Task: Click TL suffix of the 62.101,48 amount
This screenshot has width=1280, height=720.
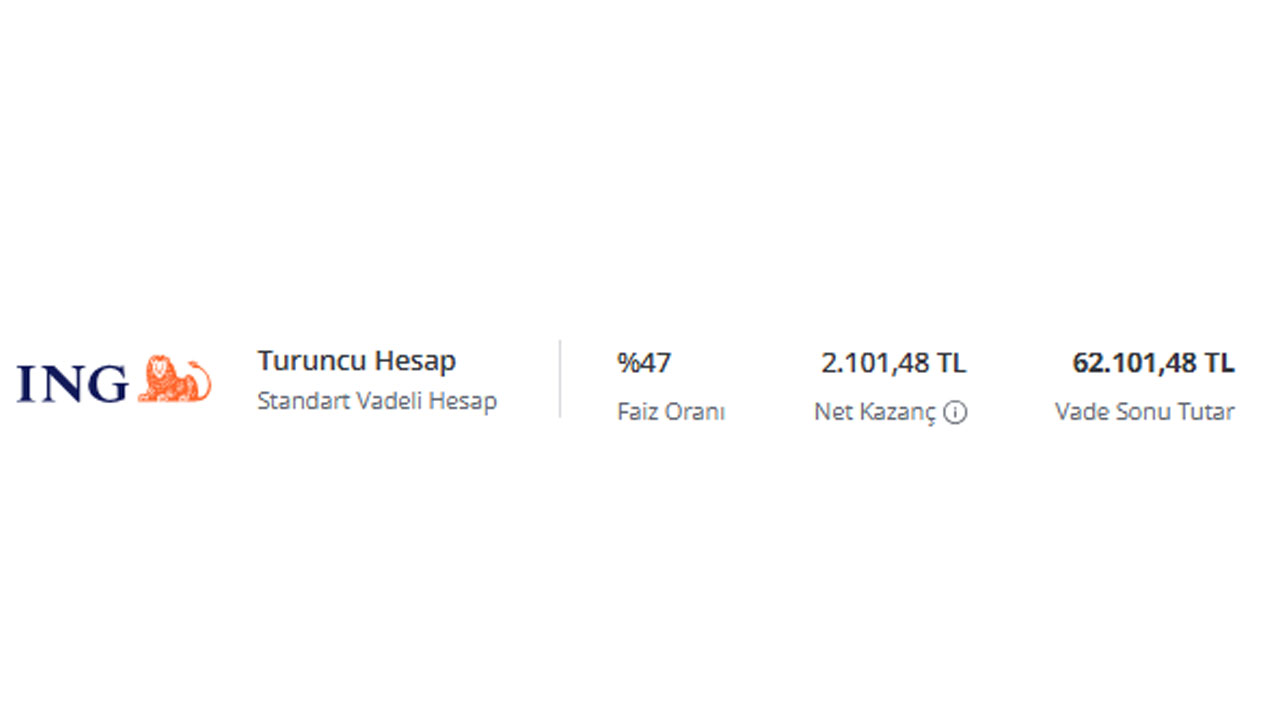Action: click(x=1219, y=363)
